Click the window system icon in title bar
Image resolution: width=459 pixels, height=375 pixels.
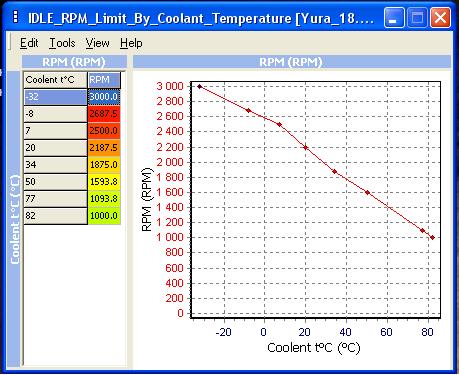pyautogui.click(x=15, y=17)
